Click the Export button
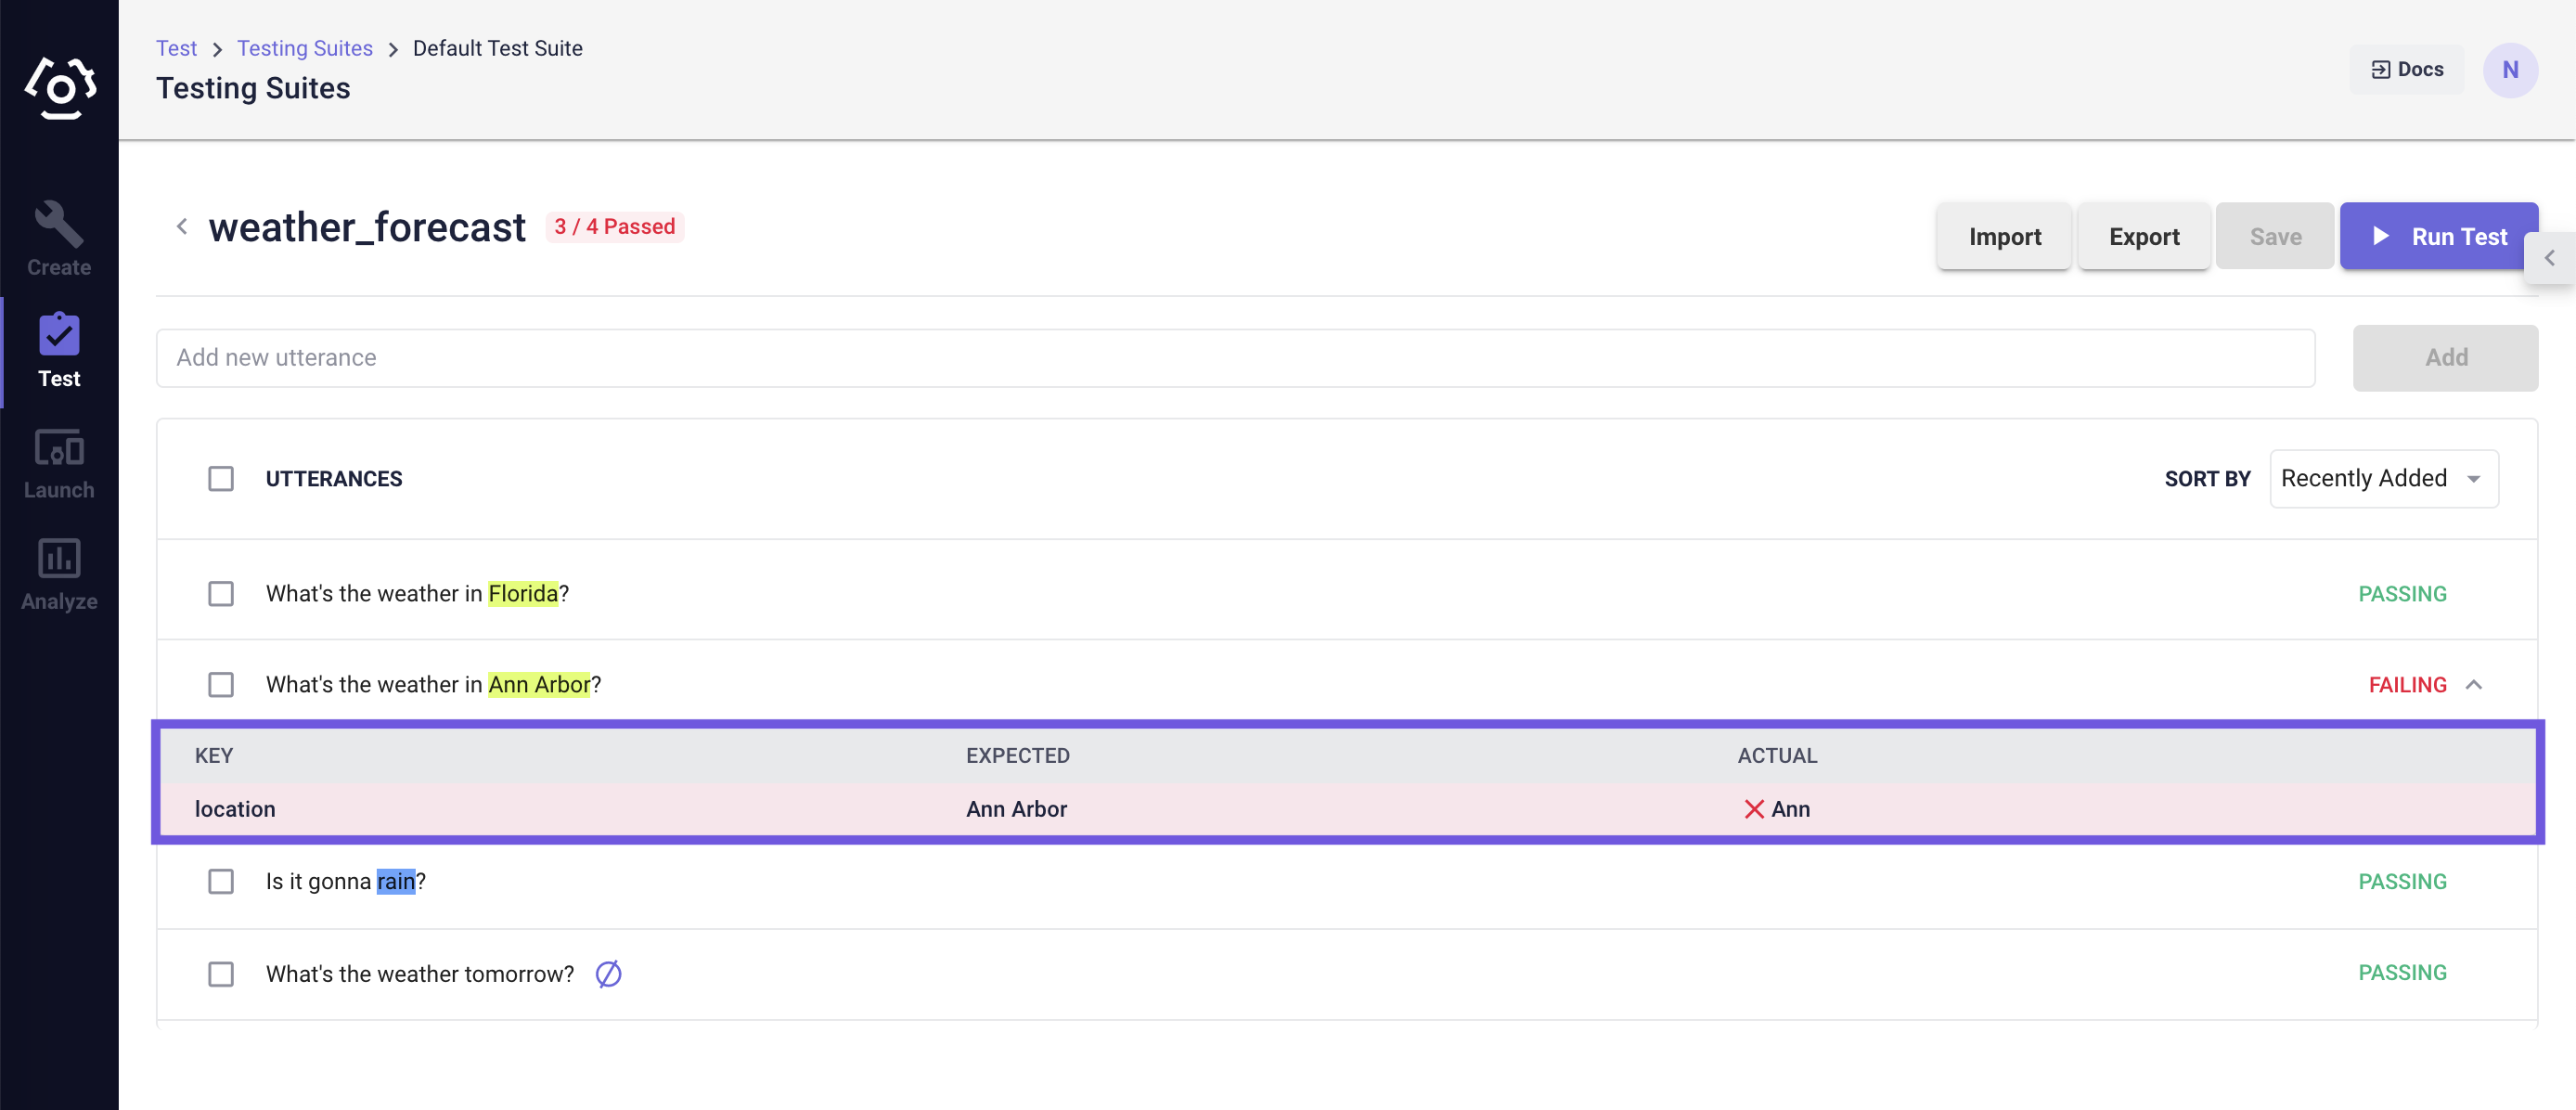Viewport: 2576px width, 1110px height. tap(2141, 235)
